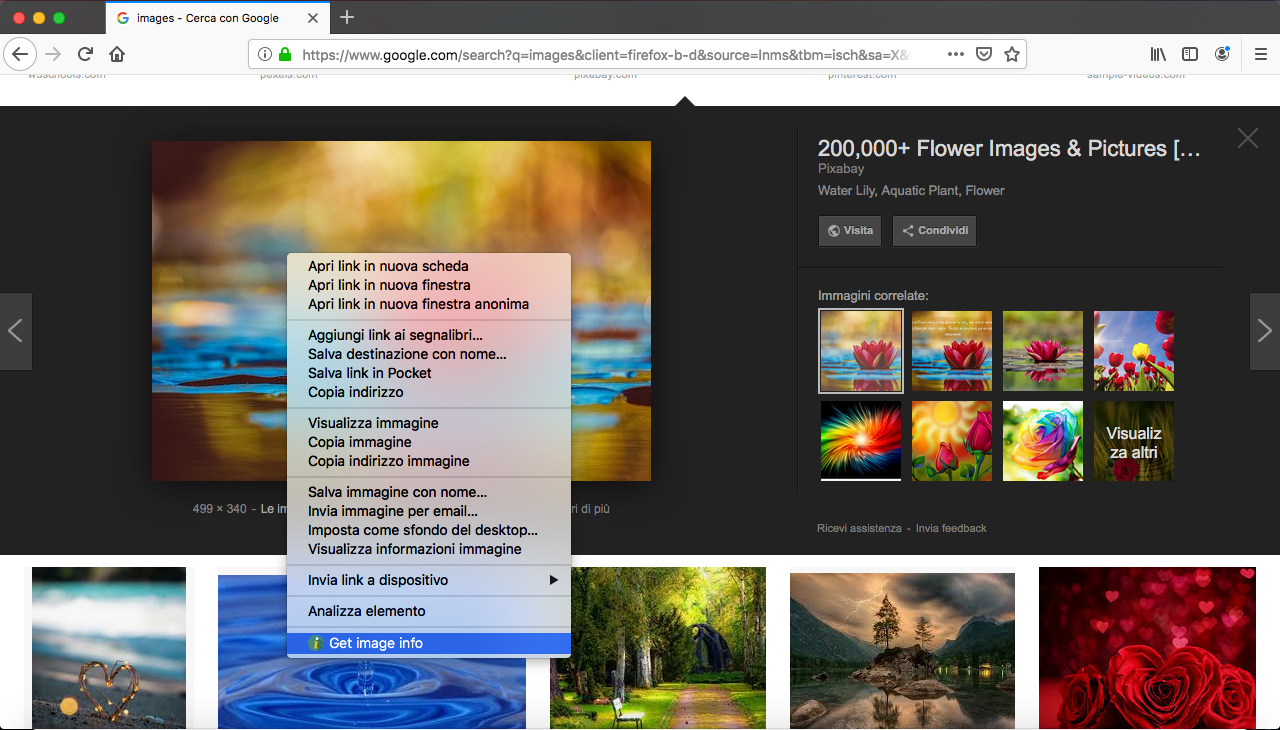
Task: Show the next image result
Action: pyautogui.click(x=1264, y=331)
